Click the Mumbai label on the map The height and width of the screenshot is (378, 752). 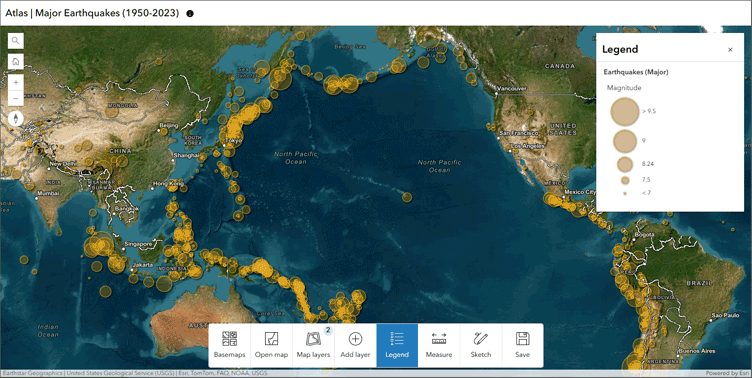point(48,193)
